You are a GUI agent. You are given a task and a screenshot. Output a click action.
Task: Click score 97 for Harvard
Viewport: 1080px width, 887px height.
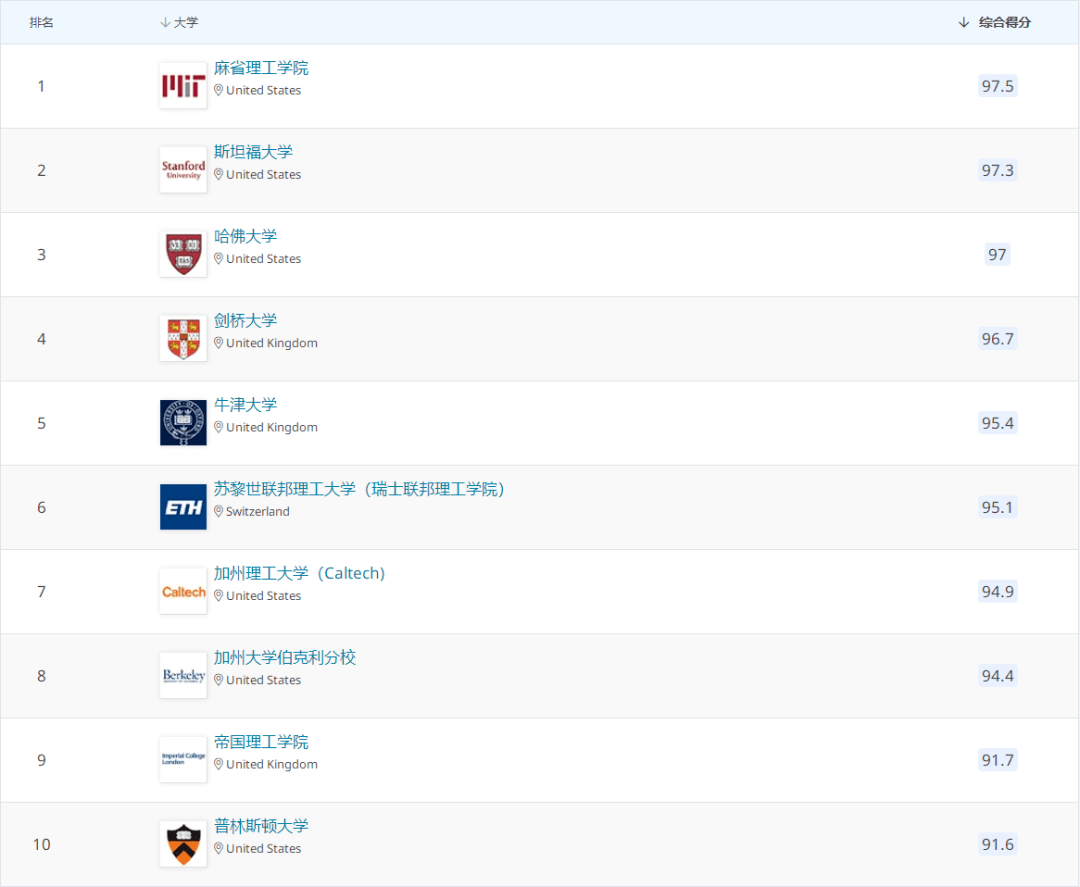click(x=997, y=255)
